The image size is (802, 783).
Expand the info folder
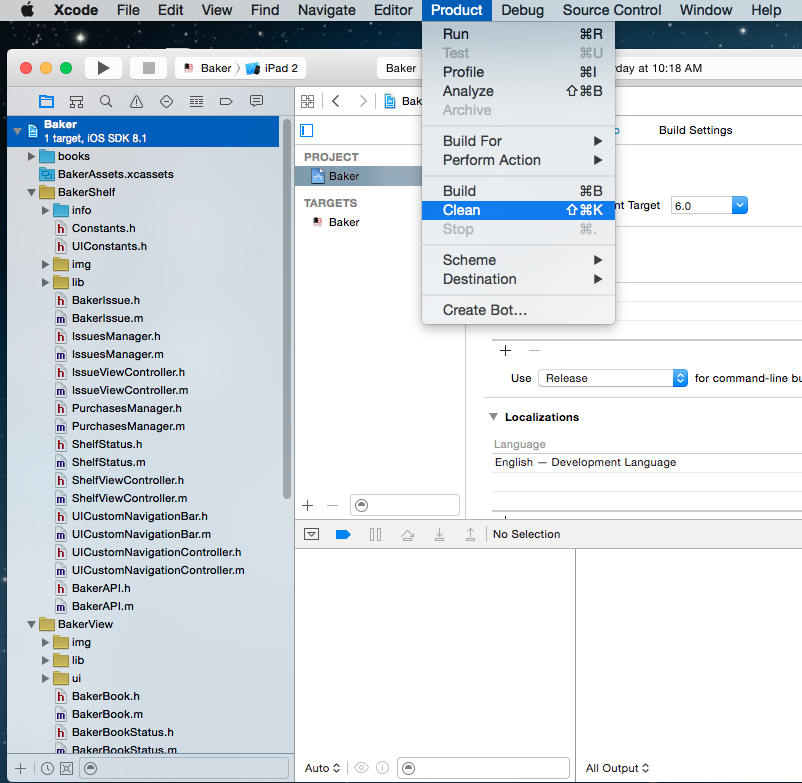[x=46, y=210]
